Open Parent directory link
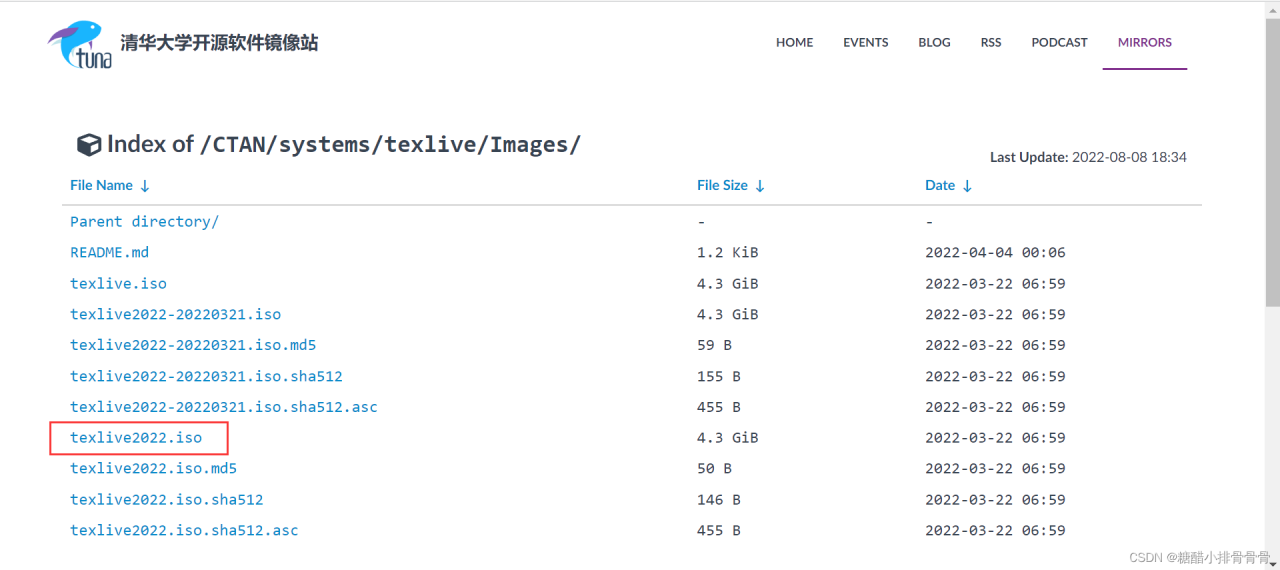1280x570 pixels. 144,222
